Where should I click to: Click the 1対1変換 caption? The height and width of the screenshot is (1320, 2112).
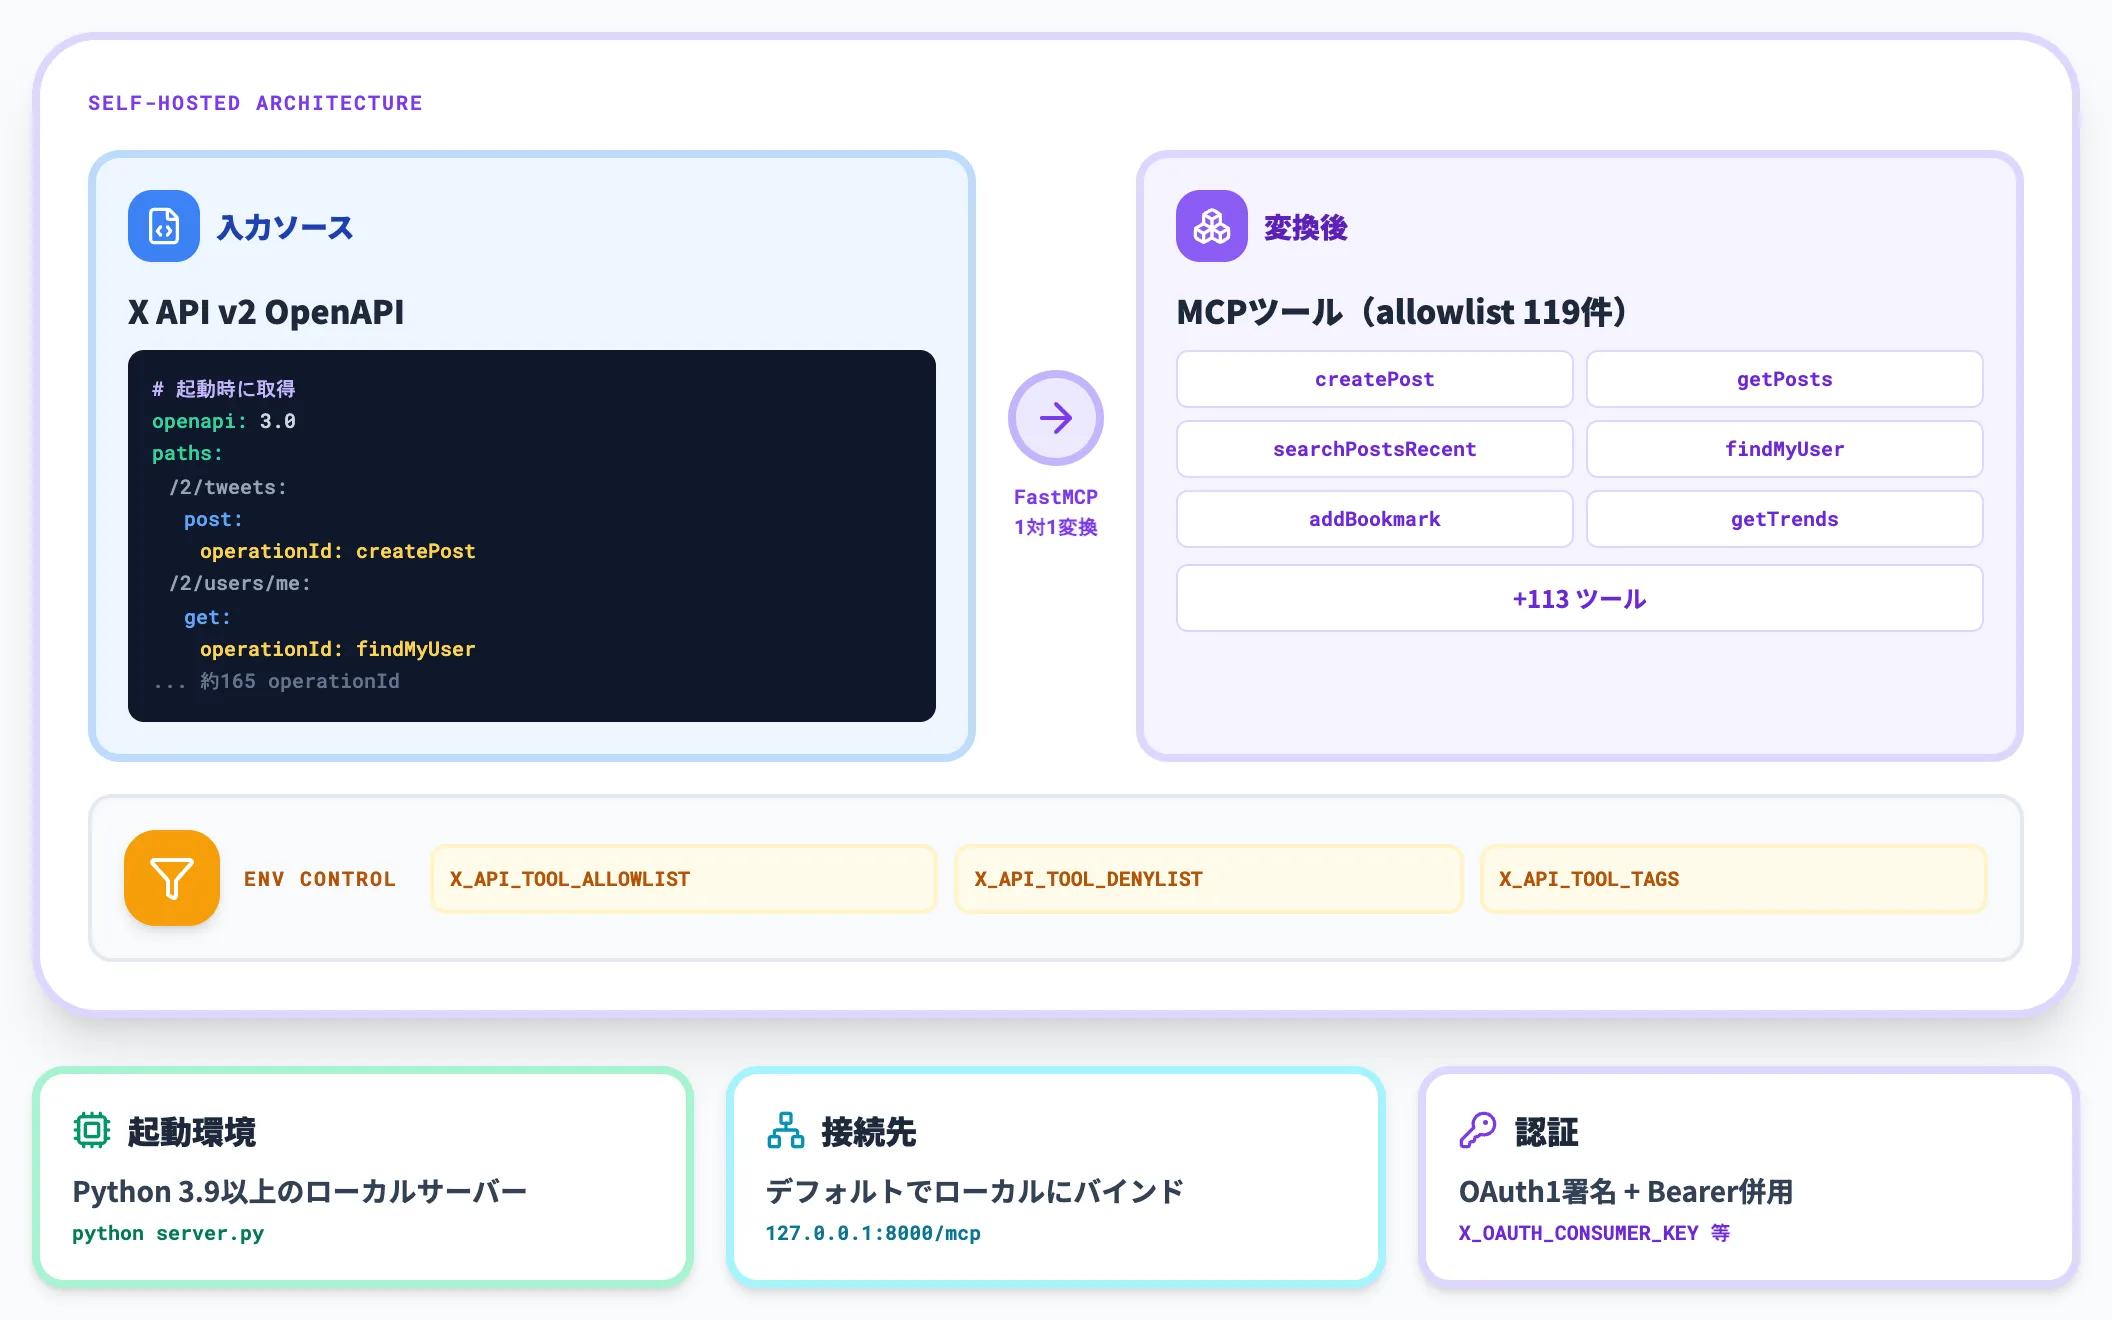pyautogui.click(x=1056, y=527)
